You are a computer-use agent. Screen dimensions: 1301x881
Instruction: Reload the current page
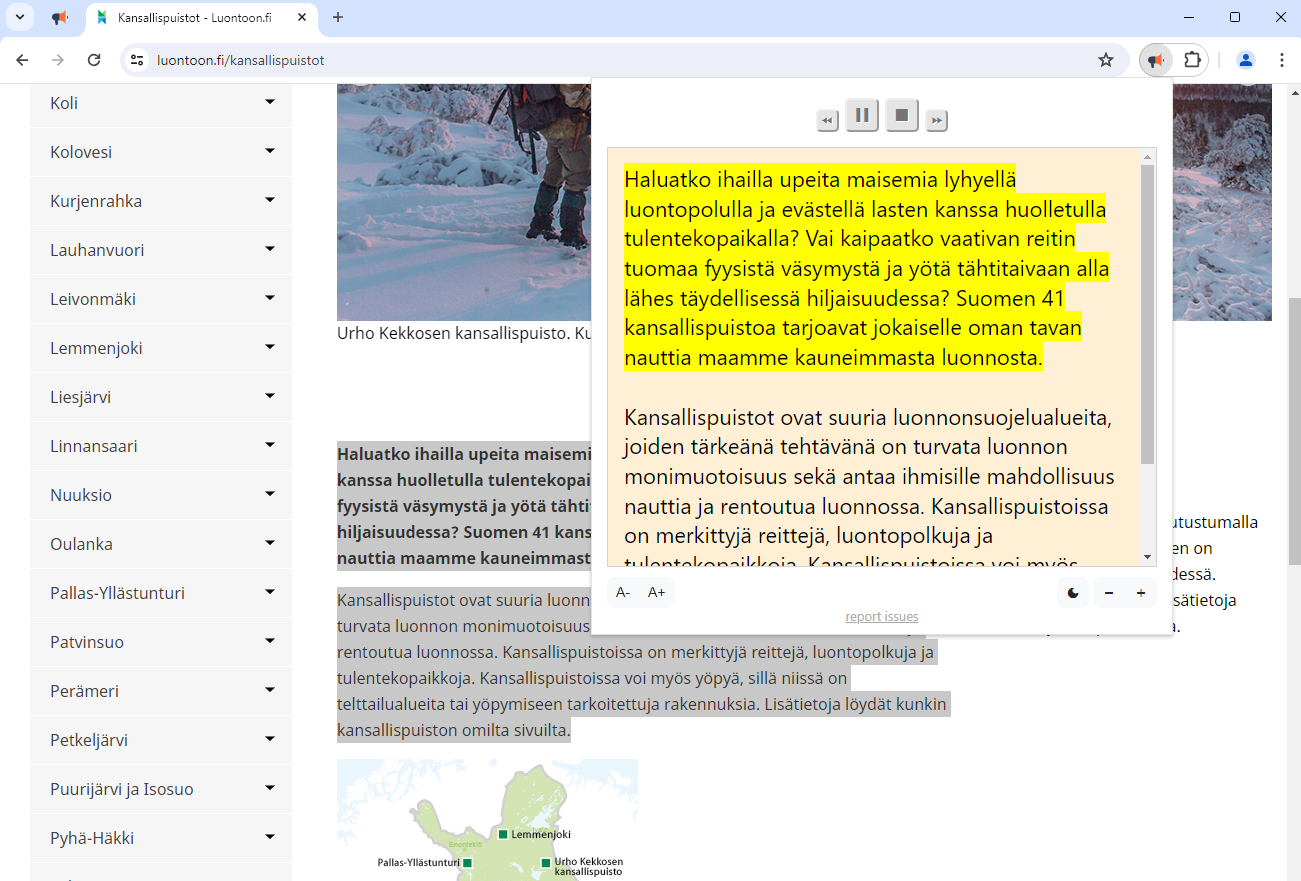(94, 60)
